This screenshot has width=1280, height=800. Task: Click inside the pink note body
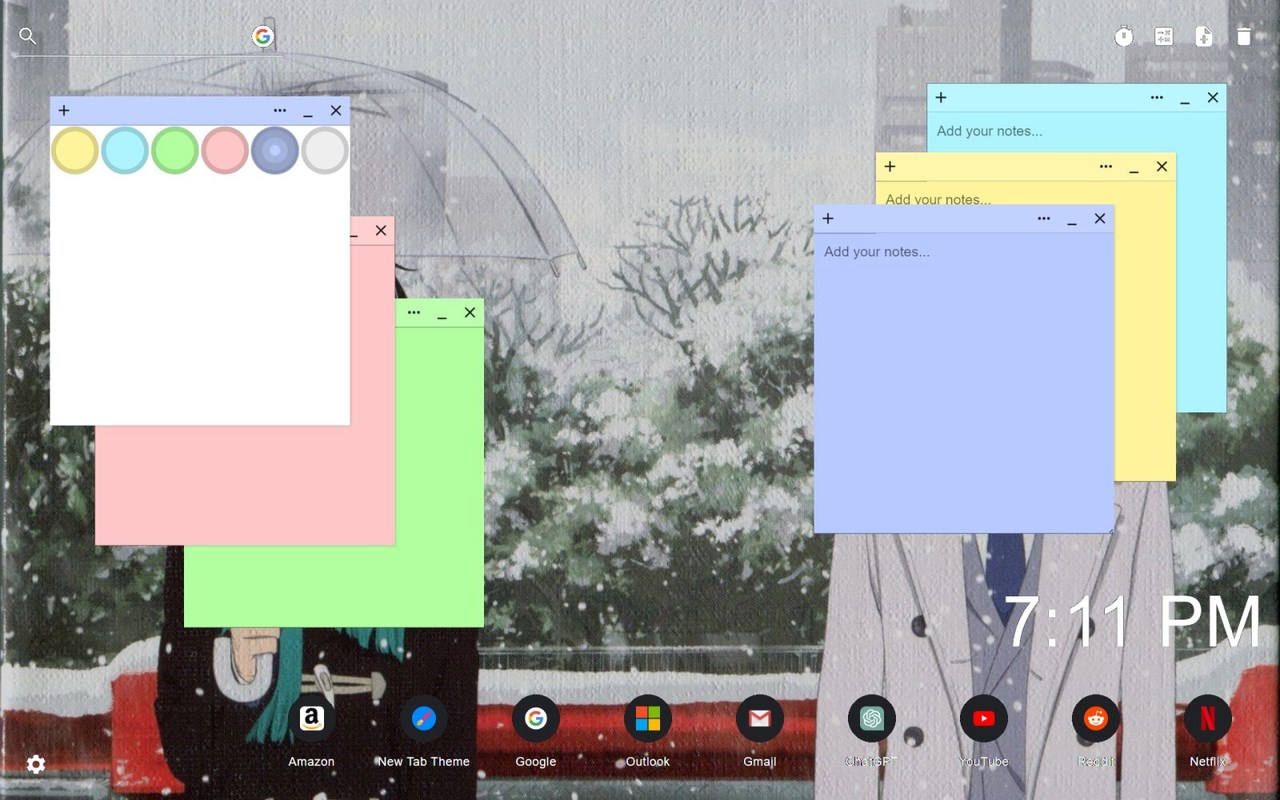pyautogui.click(x=245, y=485)
